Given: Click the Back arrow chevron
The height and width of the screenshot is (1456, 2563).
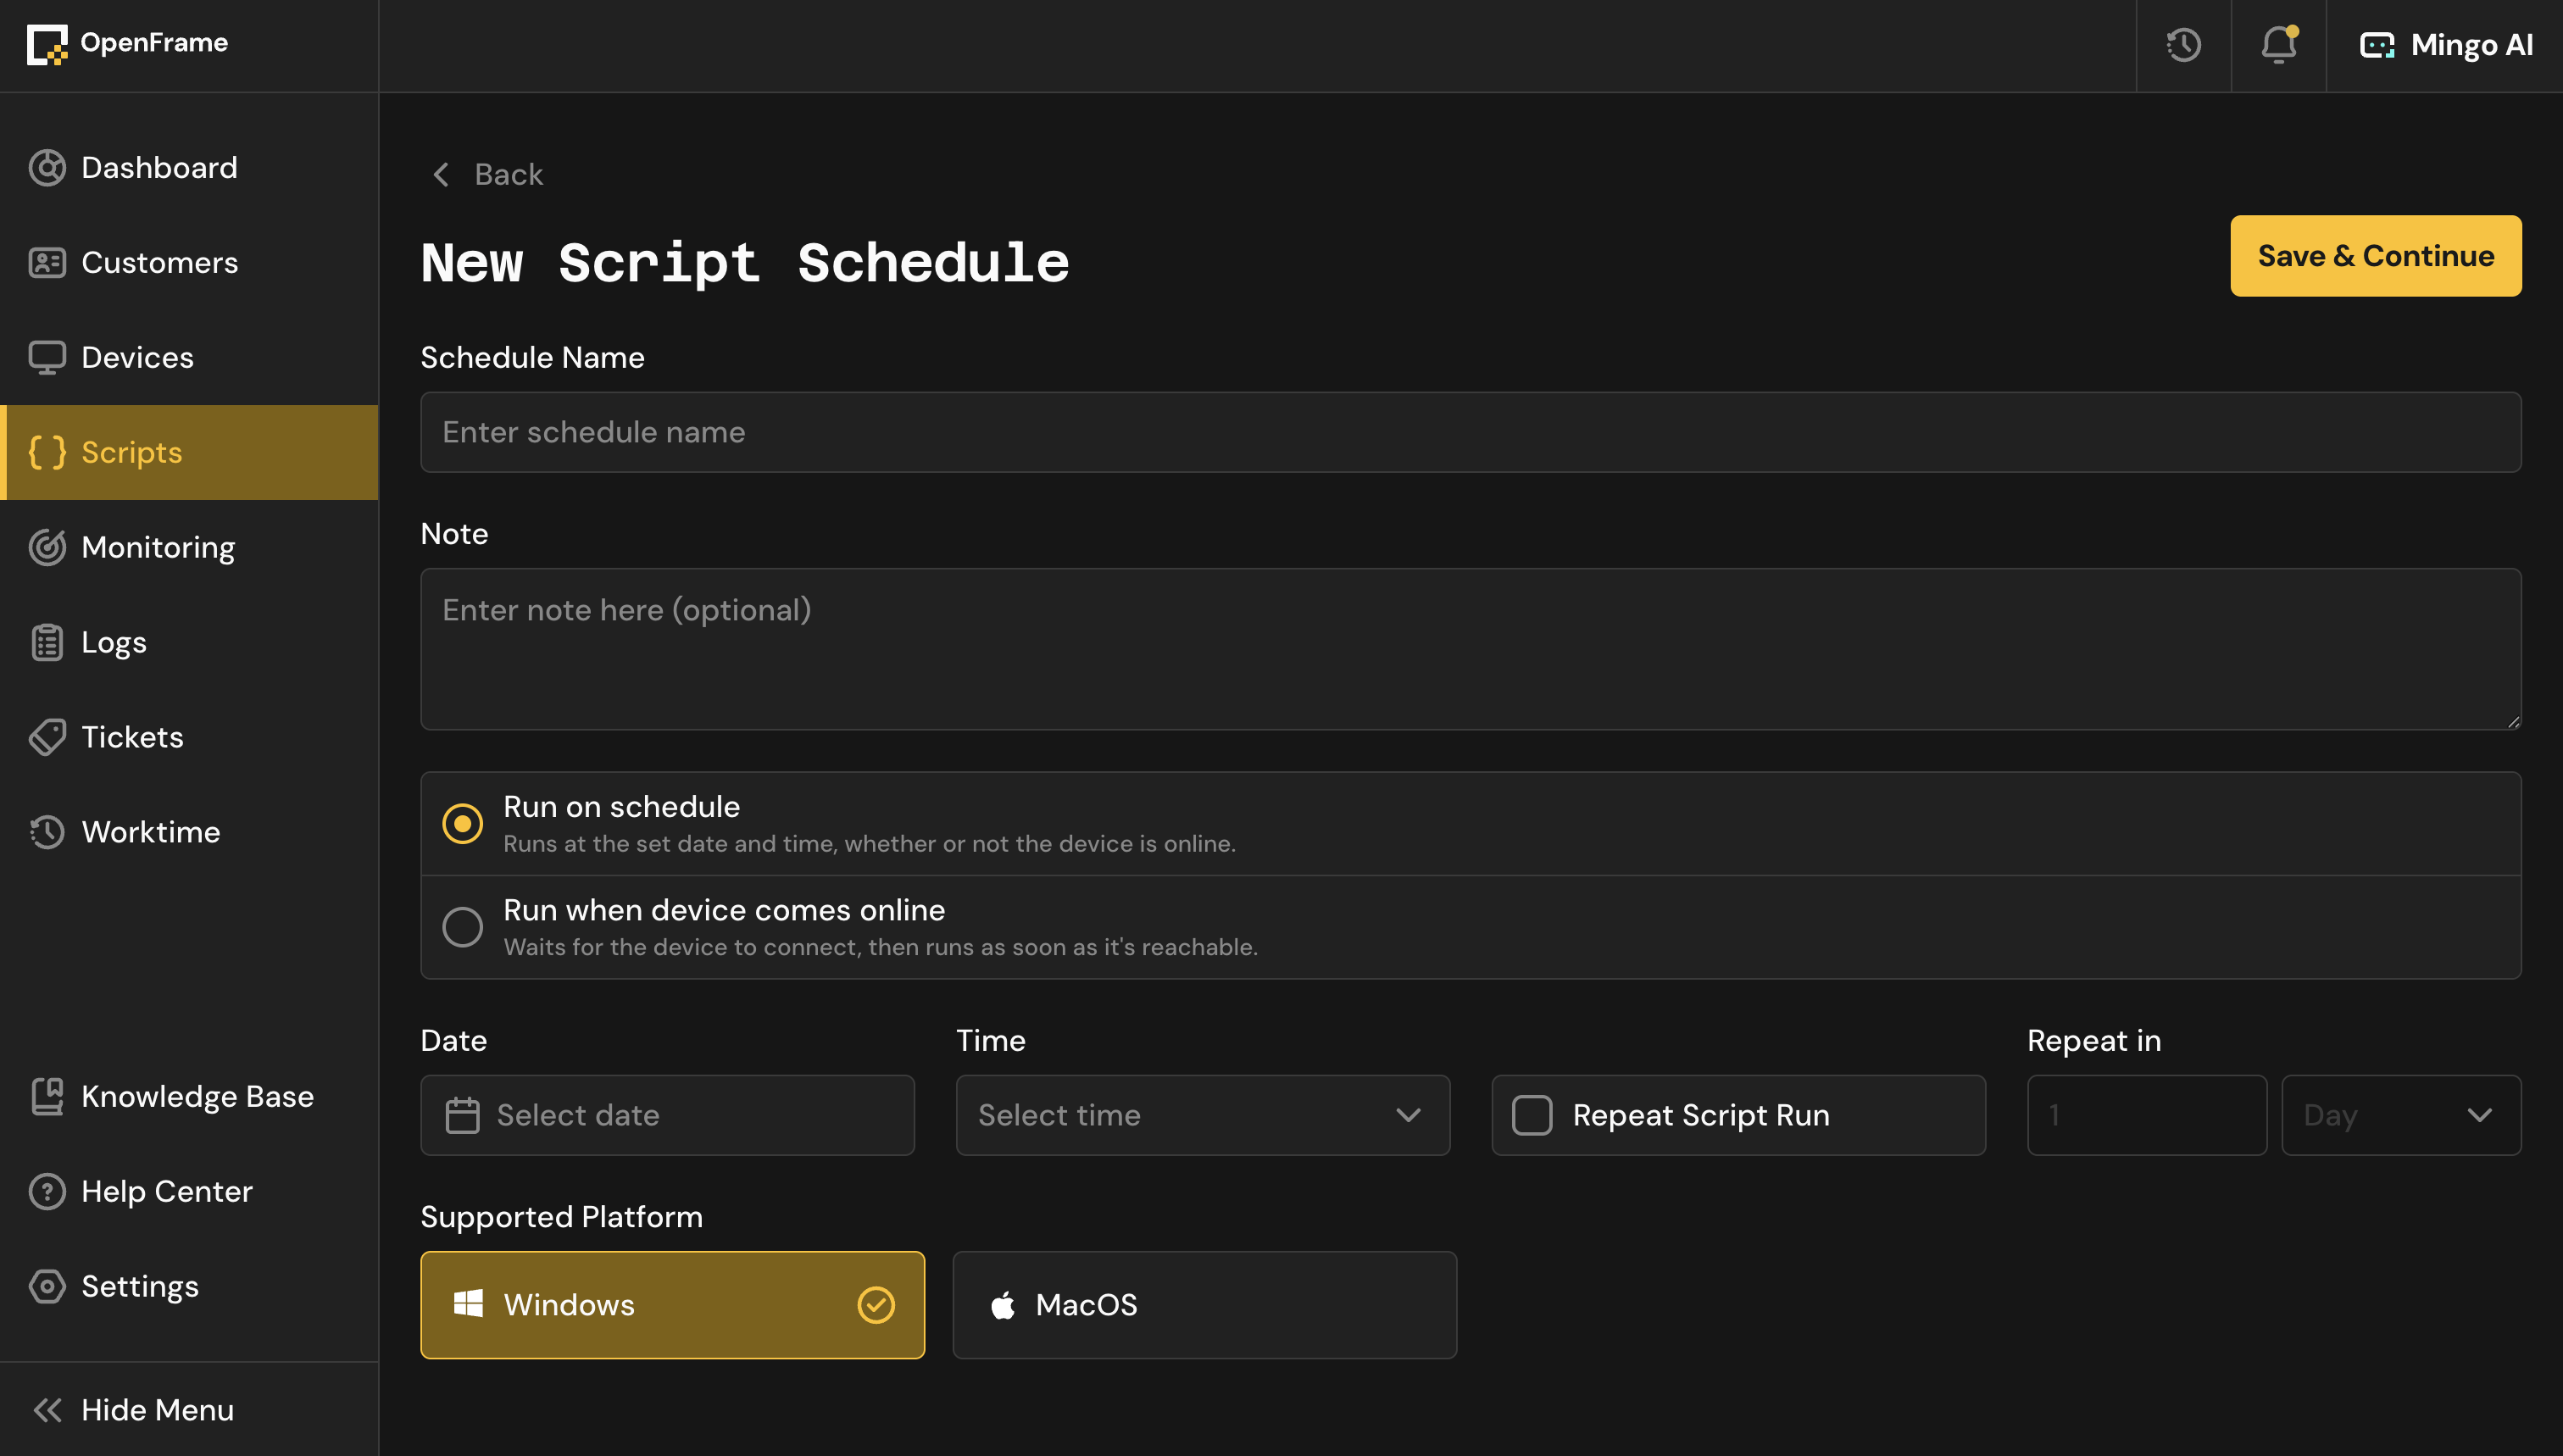Looking at the screenshot, I should tap(440, 175).
